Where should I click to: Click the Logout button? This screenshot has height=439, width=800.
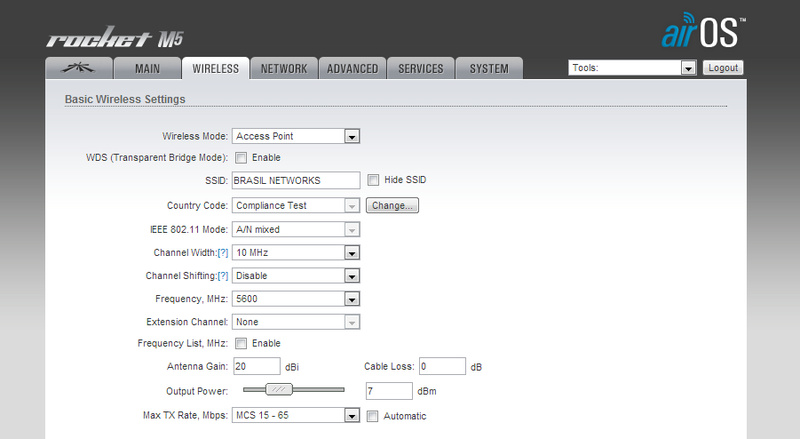point(723,67)
